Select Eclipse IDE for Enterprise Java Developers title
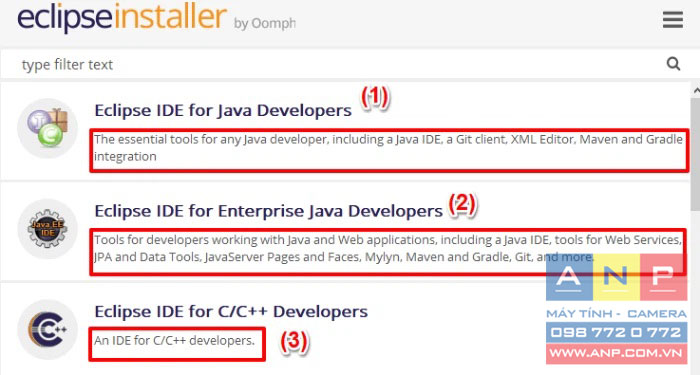The image size is (700, 375). [x=268, y=211]
